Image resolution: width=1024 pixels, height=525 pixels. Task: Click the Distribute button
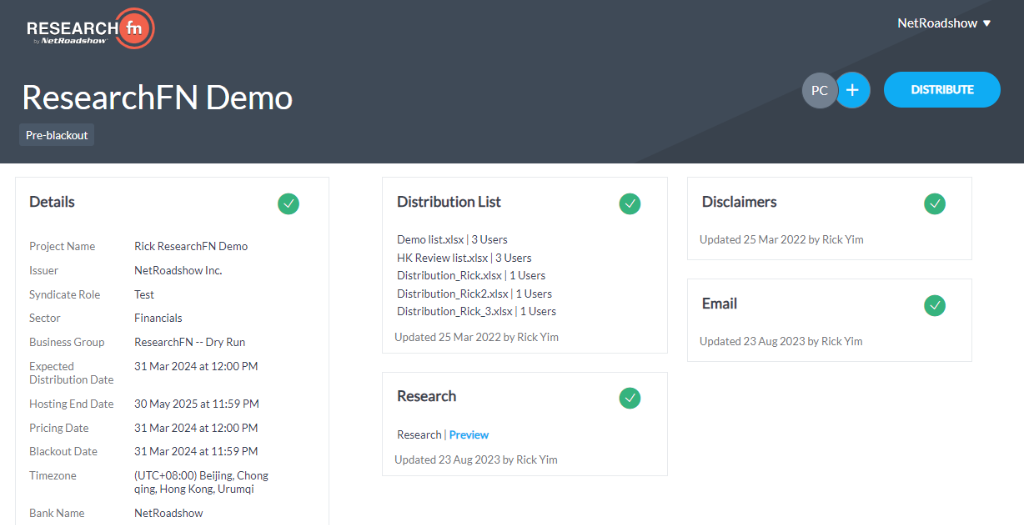tap(942, 89)
